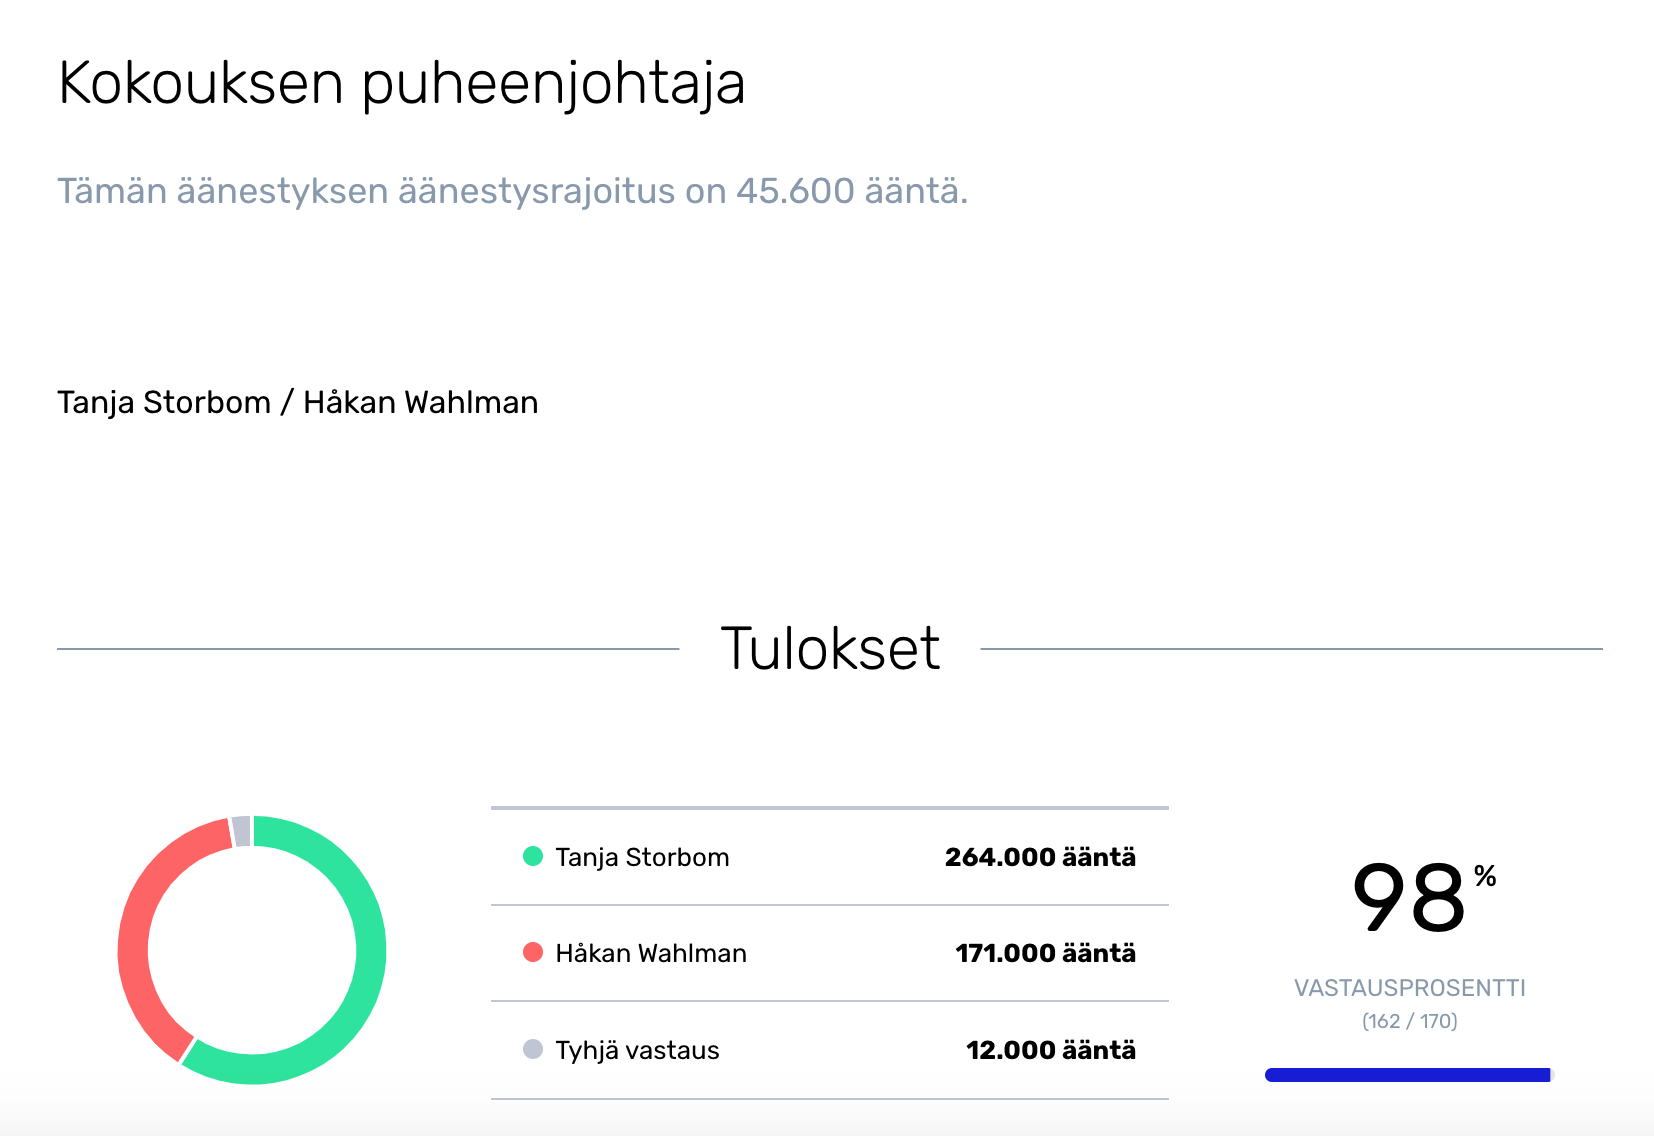Click the 264.000 ääntä vote count
1654x1136 pixels.
1040,857
